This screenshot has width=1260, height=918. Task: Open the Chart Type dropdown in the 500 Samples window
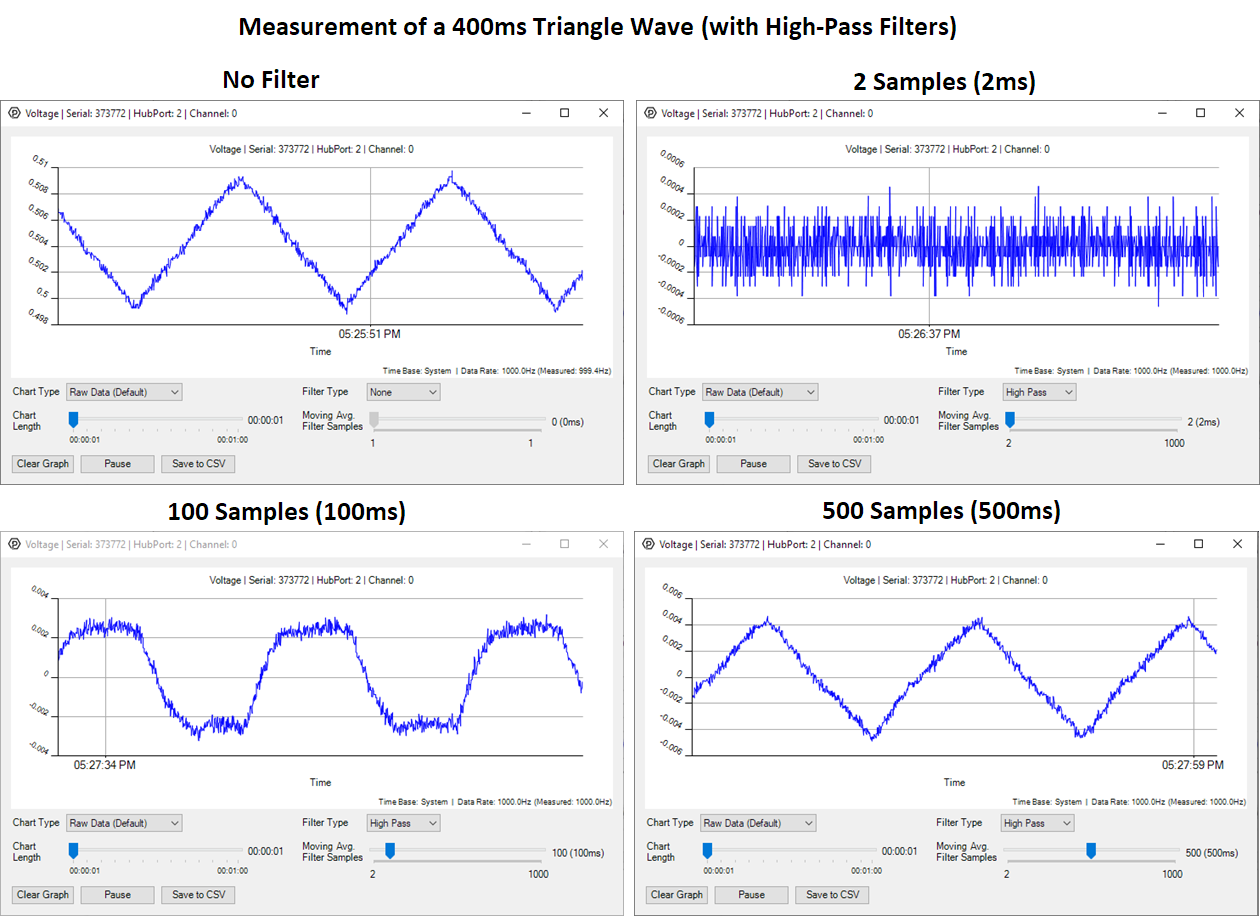click(x=760, y=822)
